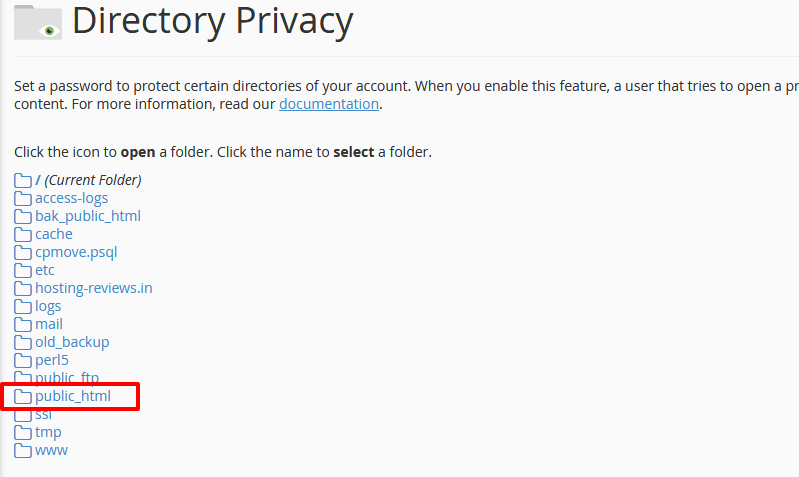Viewport: 799px width, 477px height.
Task: Open the access-logs folder via its icon
Action: click(22, 198)
